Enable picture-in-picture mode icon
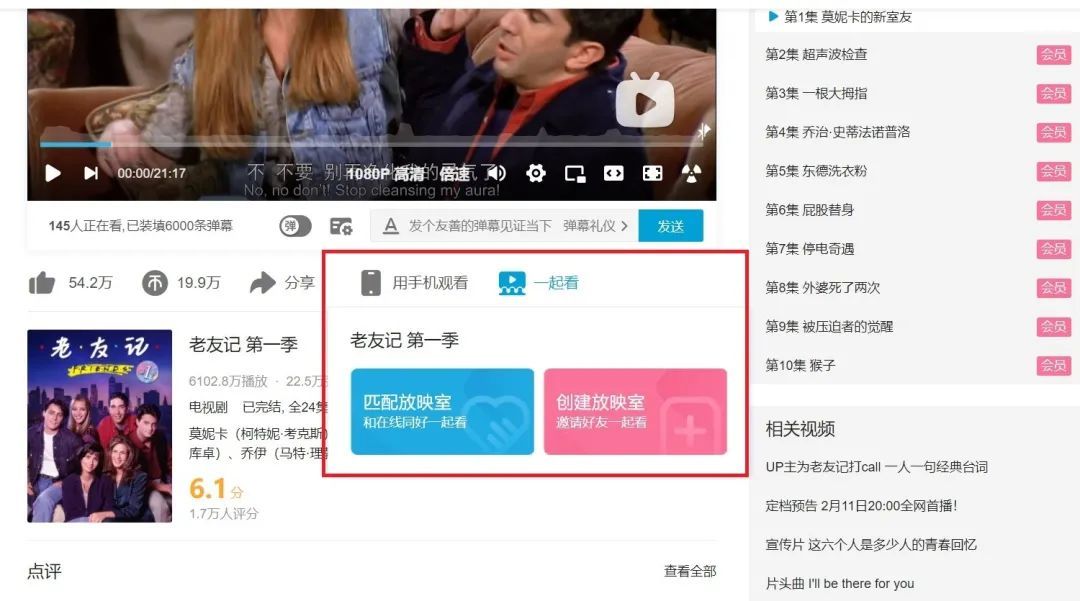Viewport: 1080px width, 601px height. (x=575, y=173)
